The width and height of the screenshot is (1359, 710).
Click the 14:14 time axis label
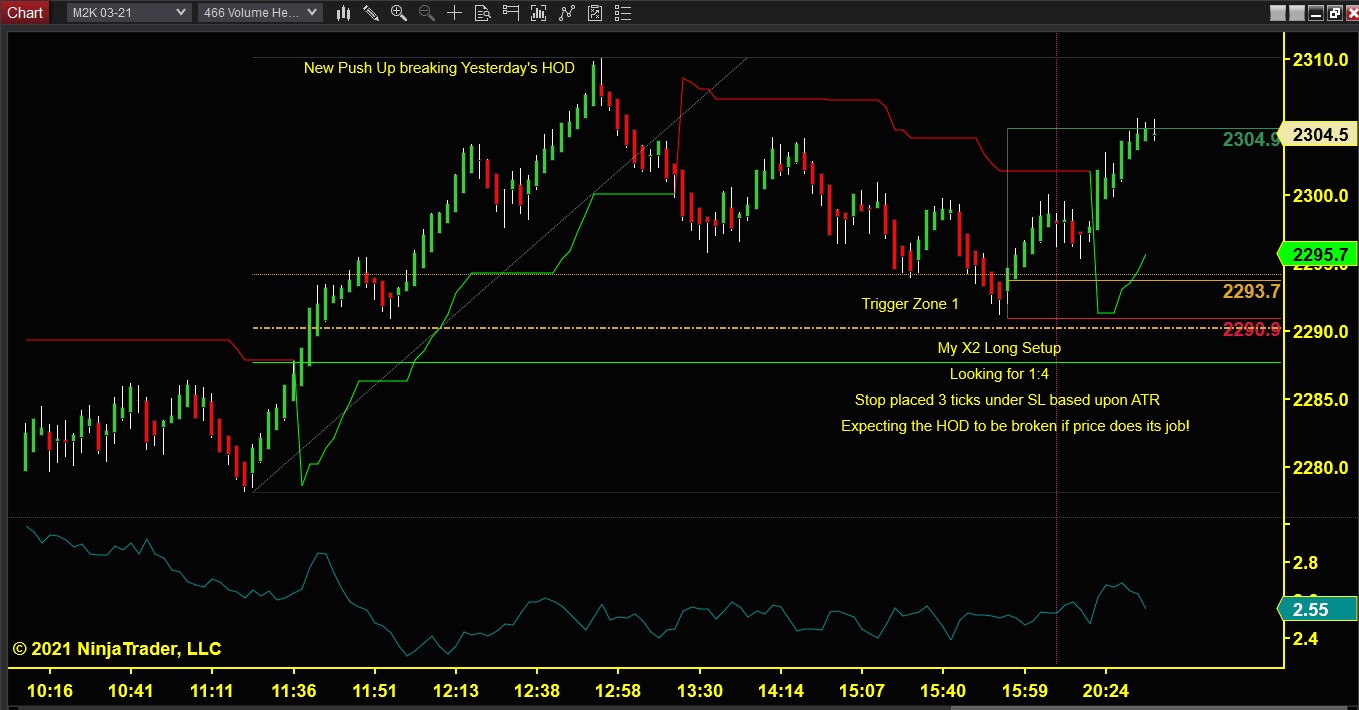point(780,691)
